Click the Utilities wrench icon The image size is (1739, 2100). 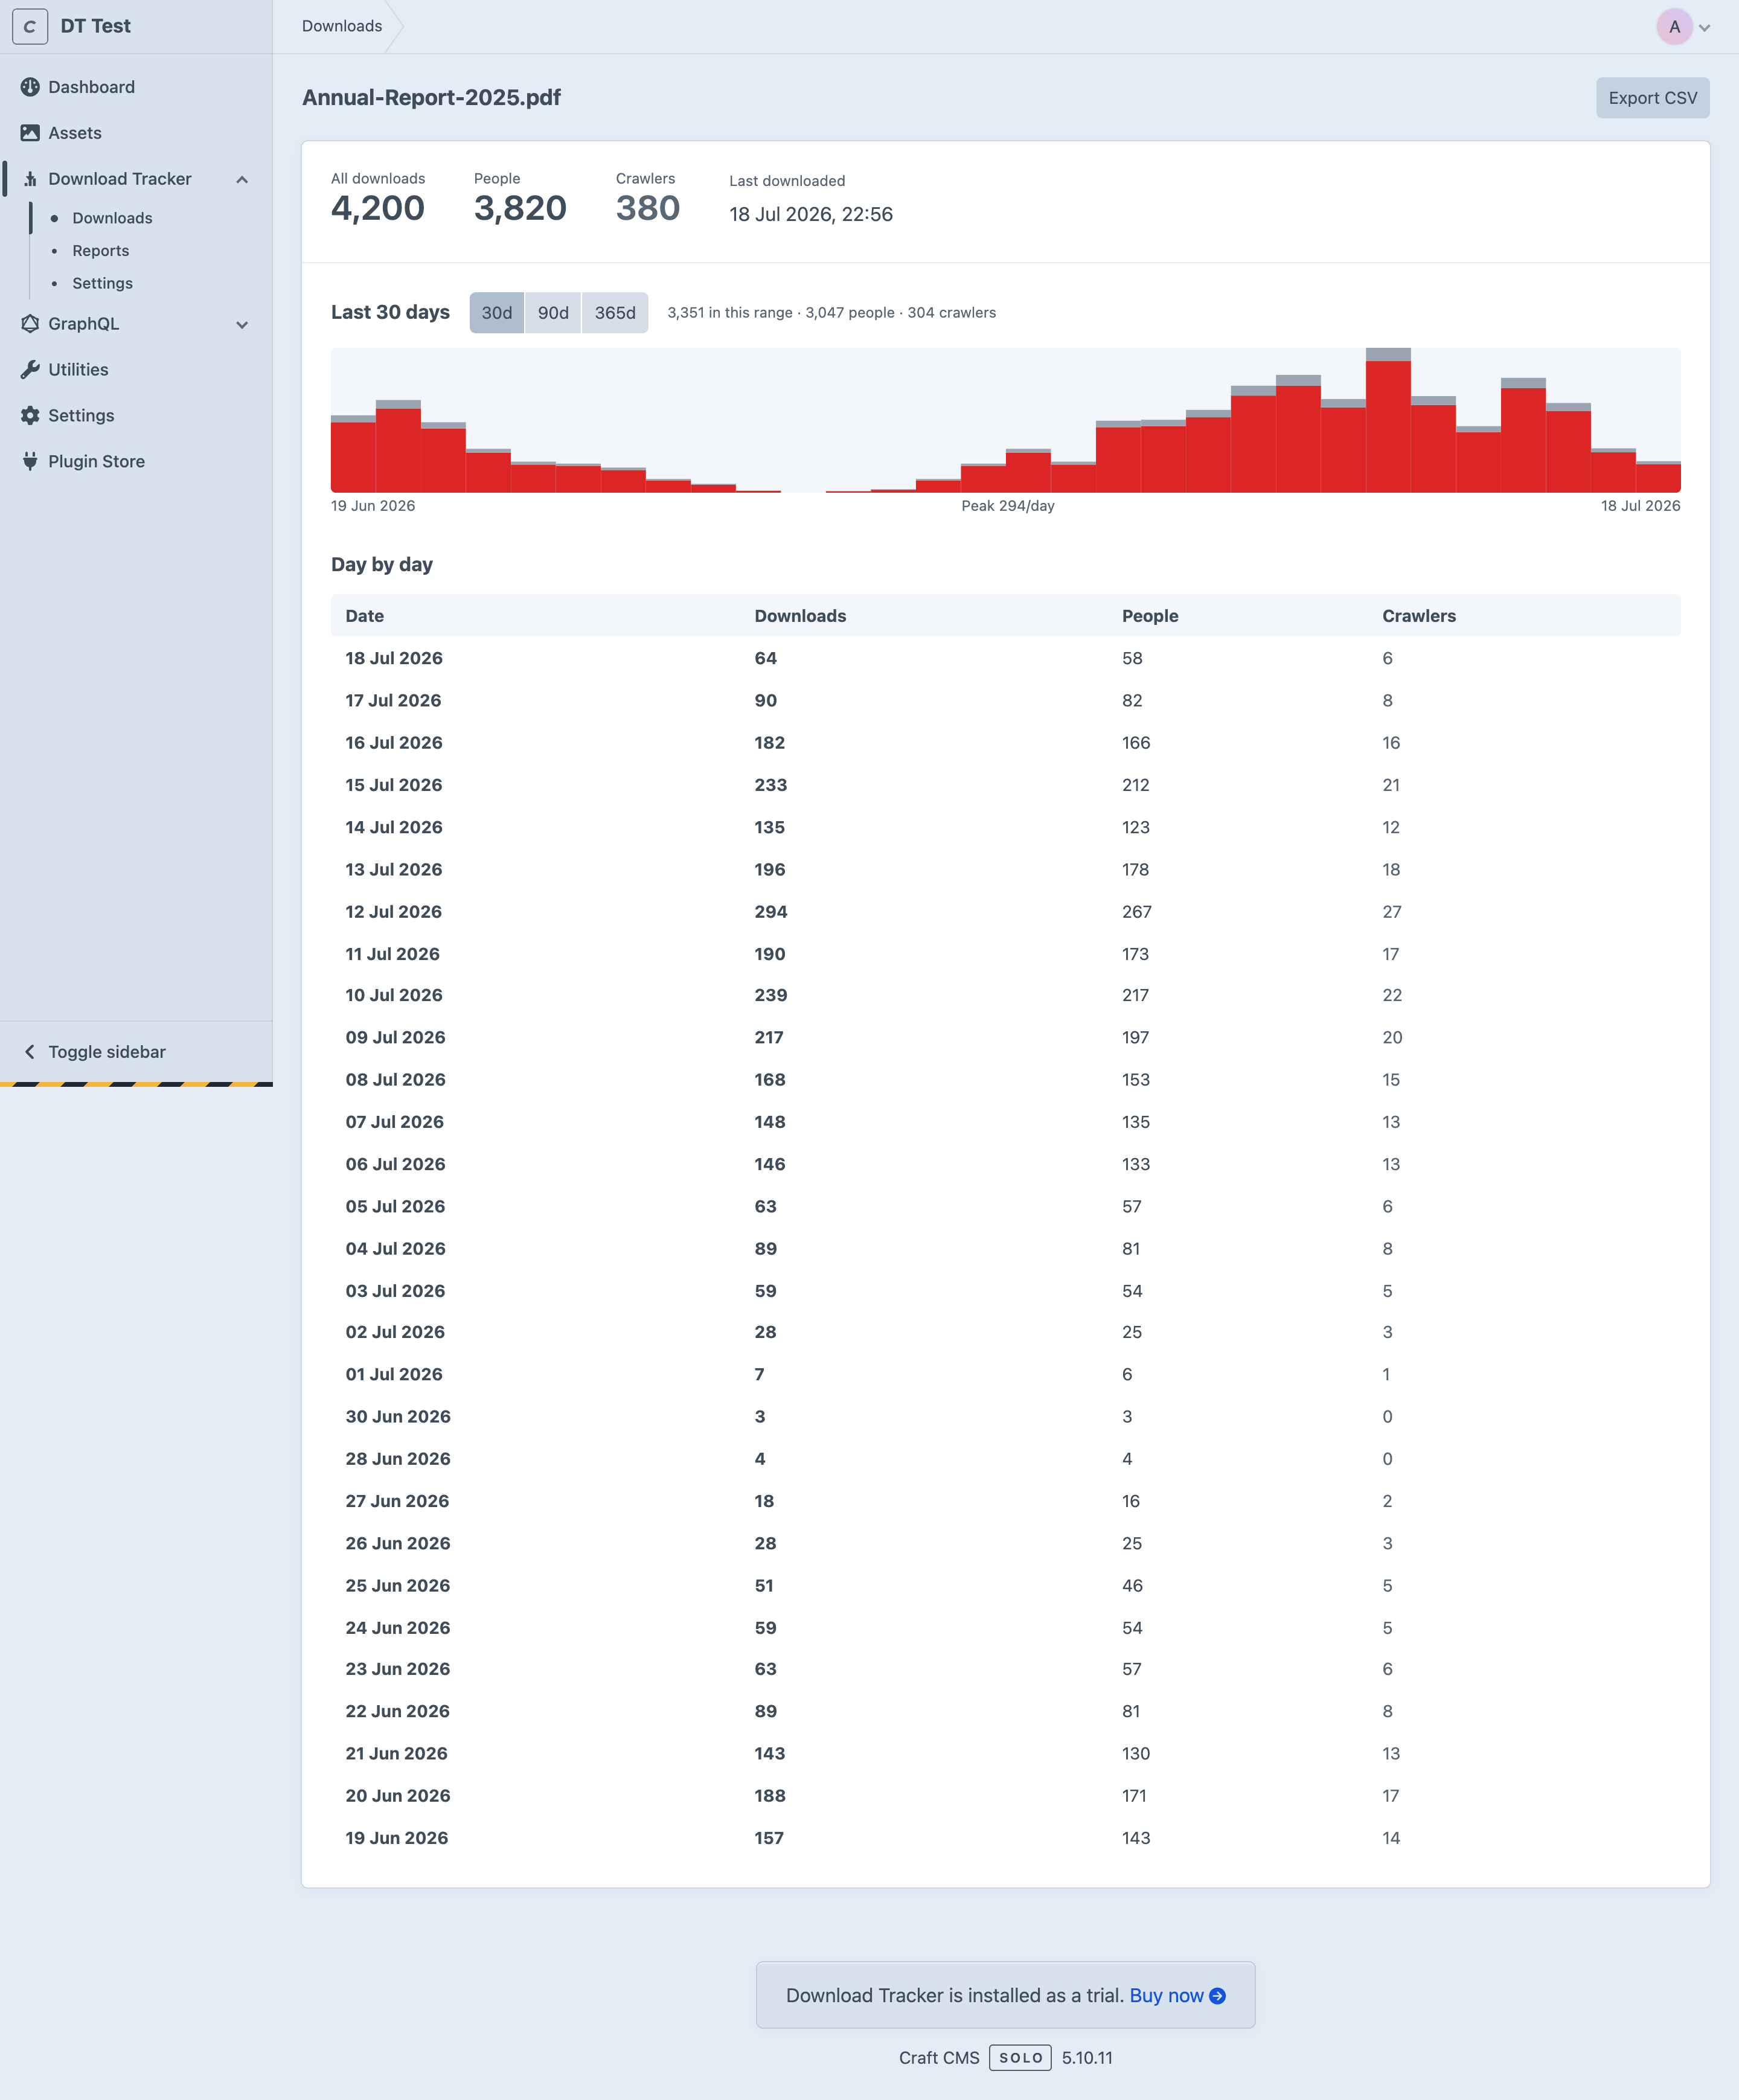(x=30, y=370)
